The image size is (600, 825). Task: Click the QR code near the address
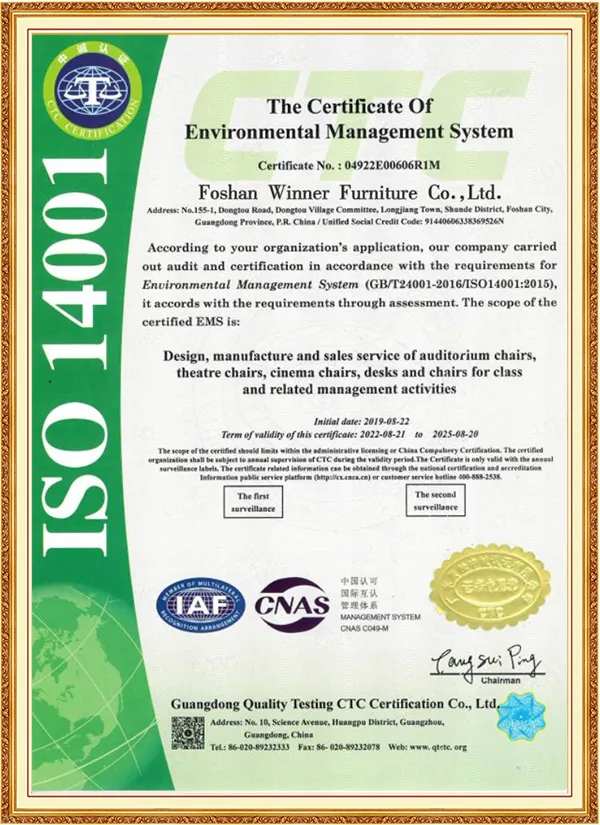point(188,733)
